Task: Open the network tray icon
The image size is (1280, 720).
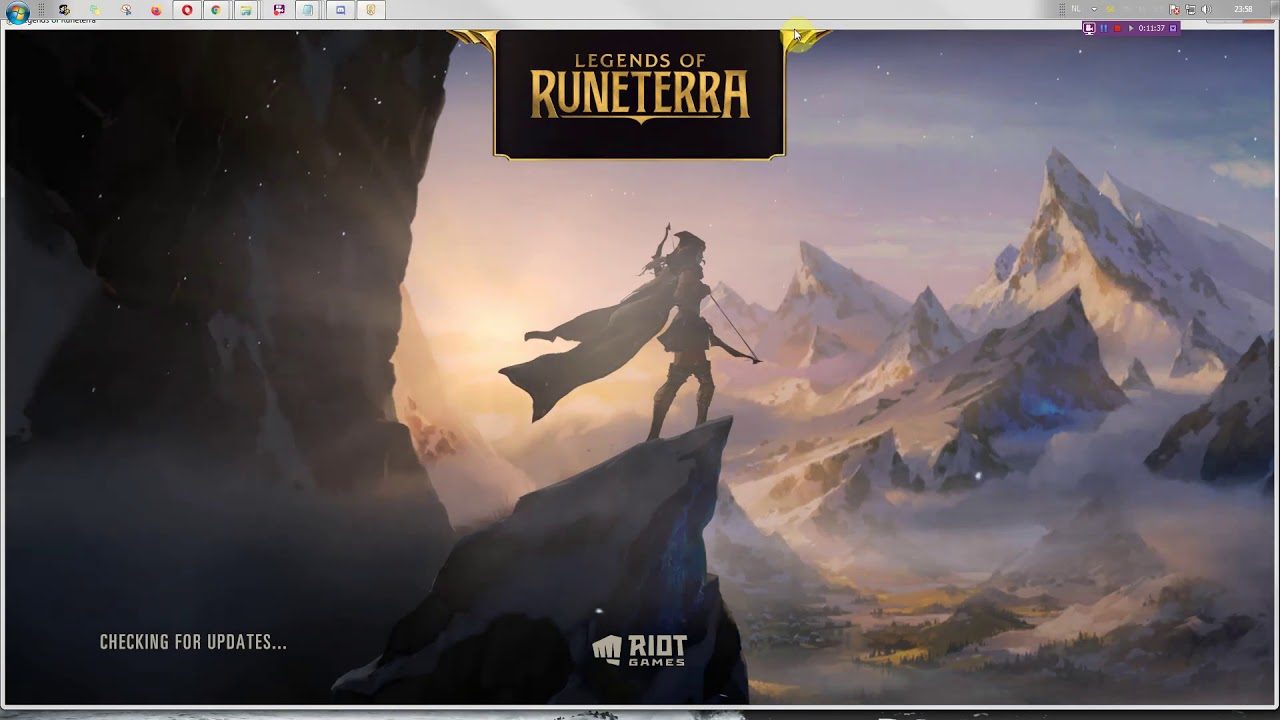Action: pyautogui.click(x=1190, y=10)
